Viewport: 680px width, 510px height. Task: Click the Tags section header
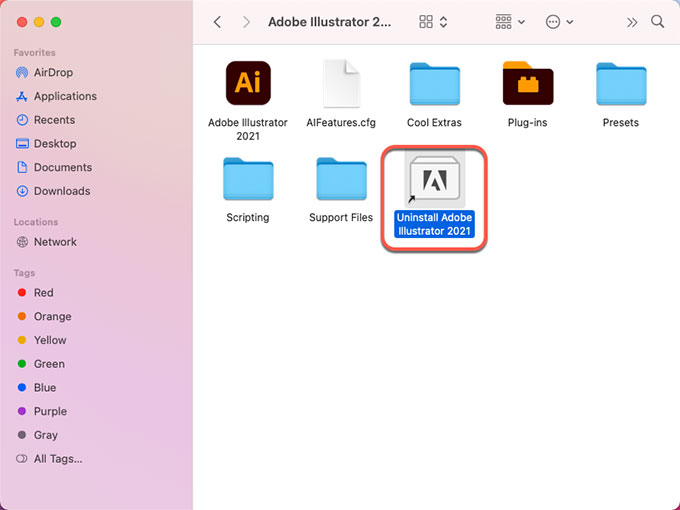(x=24, y=273)
